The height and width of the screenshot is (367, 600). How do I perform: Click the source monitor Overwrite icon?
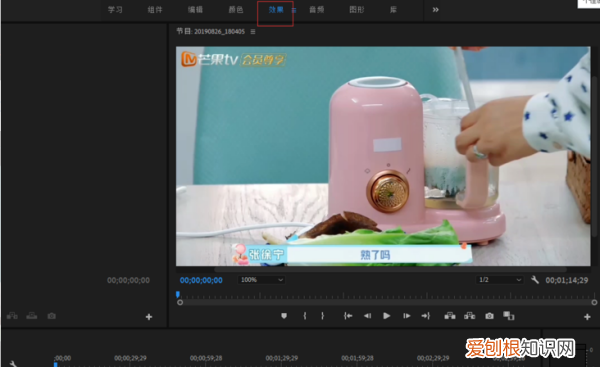coord(32,316)
